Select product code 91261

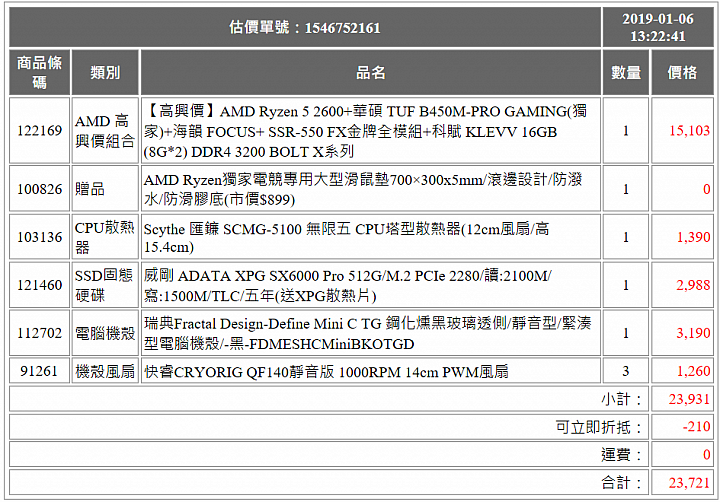coord(39,371)
